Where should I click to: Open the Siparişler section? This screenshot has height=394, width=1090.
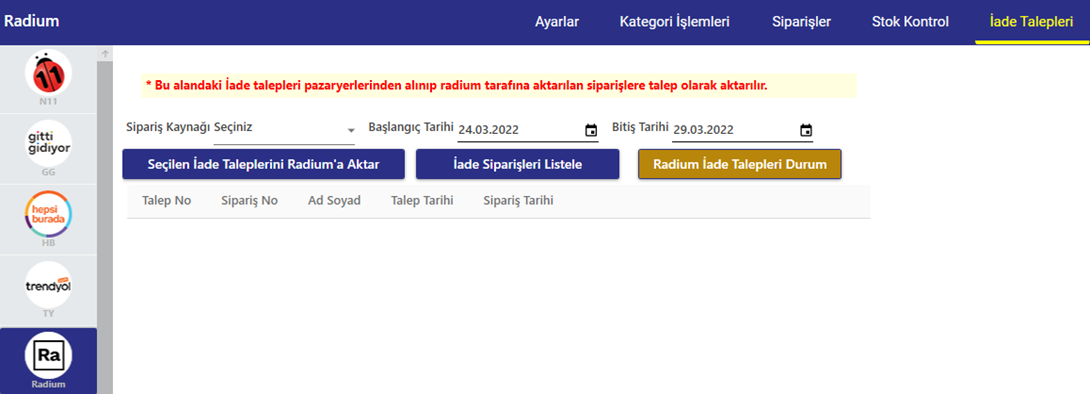802,22
